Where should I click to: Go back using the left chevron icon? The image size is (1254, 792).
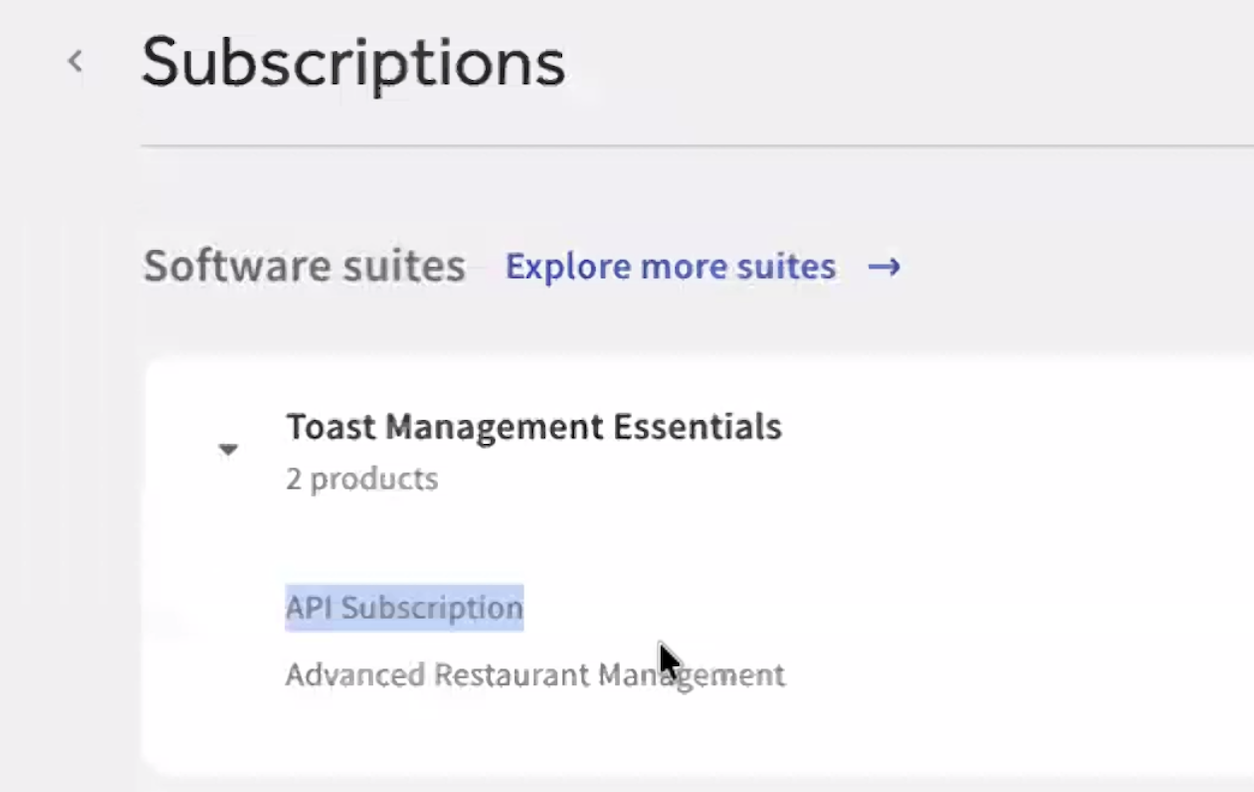click(x=75, y=62)
